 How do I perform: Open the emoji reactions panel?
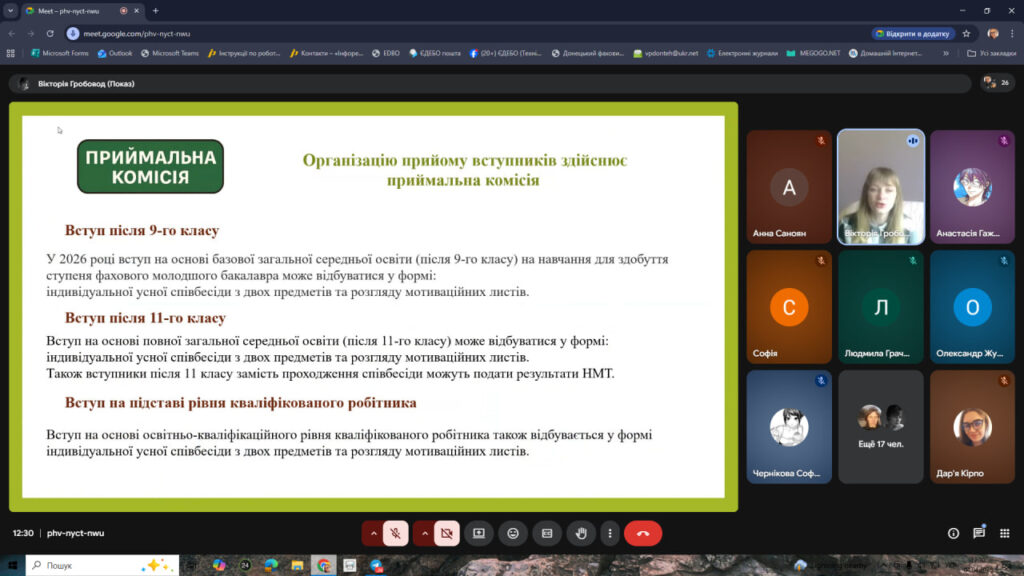(513, 534)
